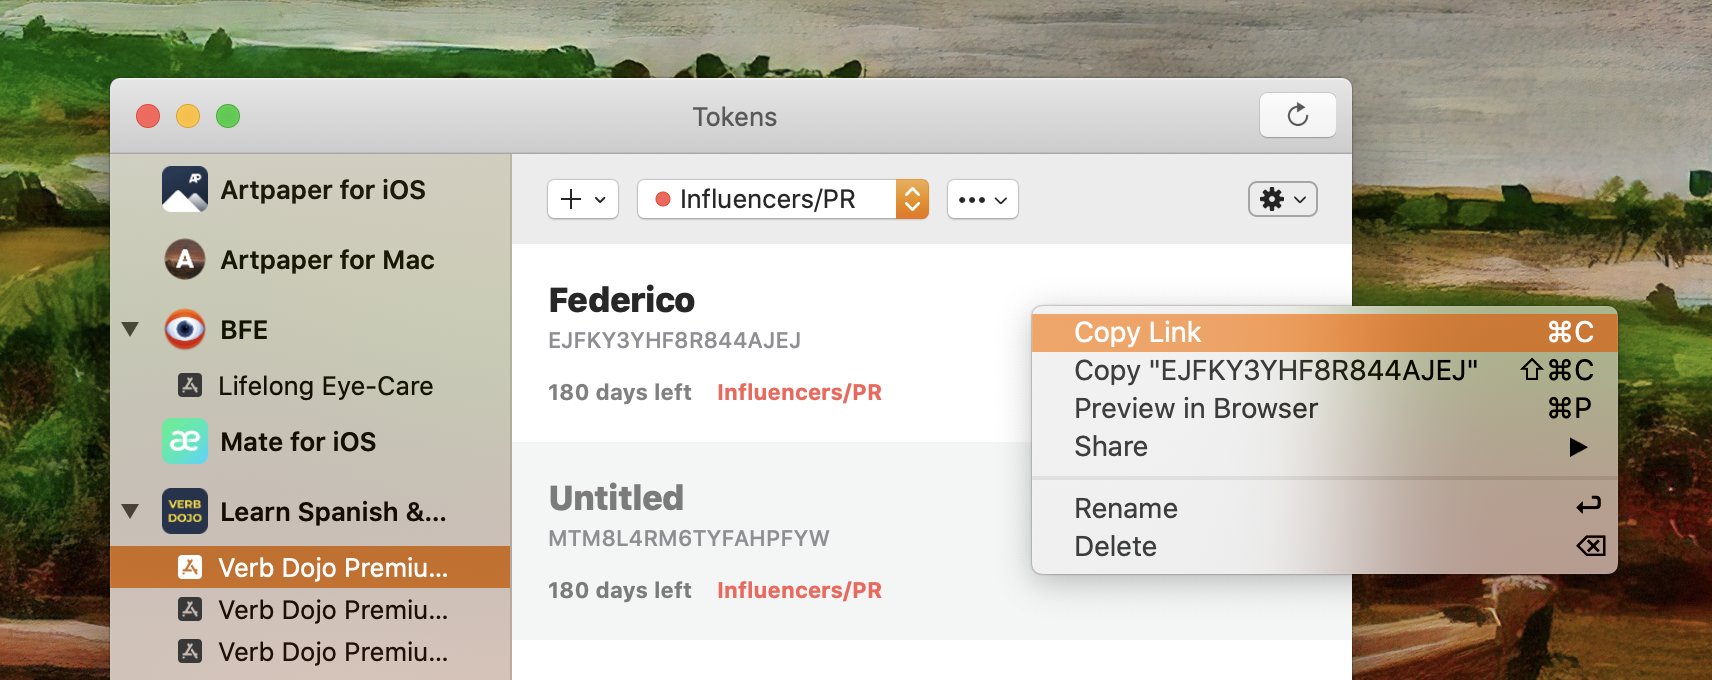Collapse the Learn Spanish disclosure triangle

[x=130, y=511]
